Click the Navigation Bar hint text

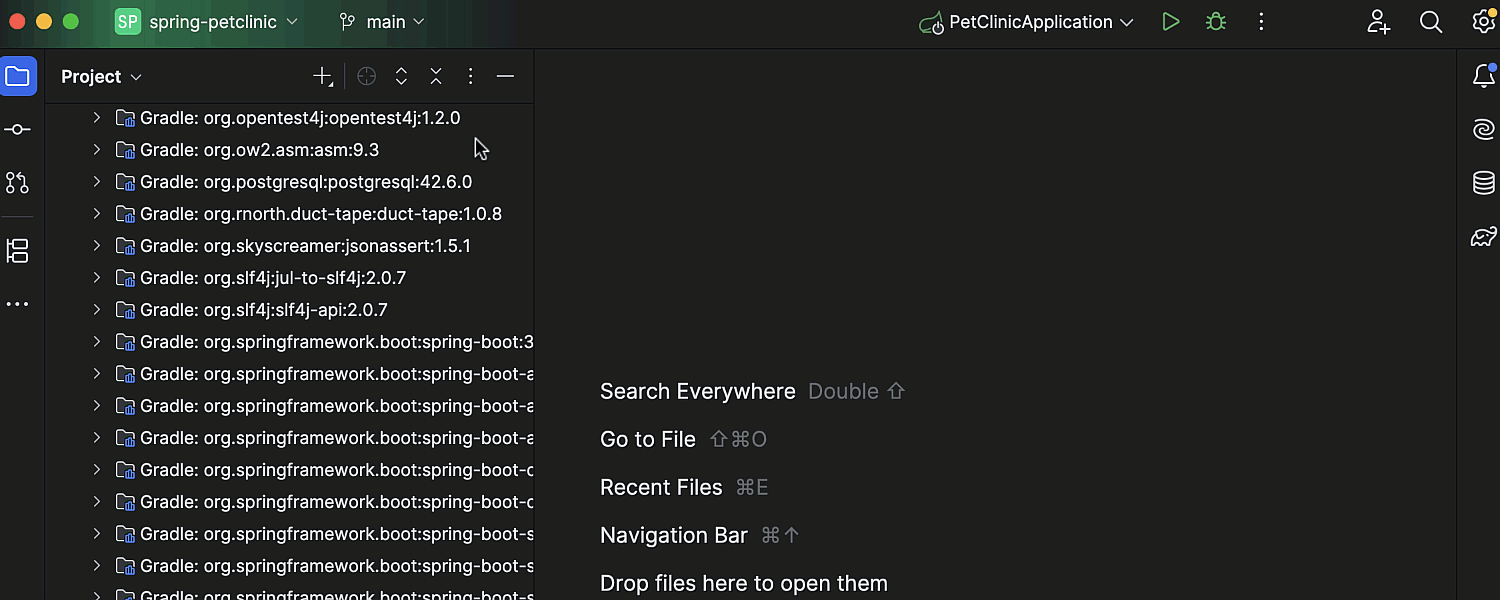(x=674, y=535)
